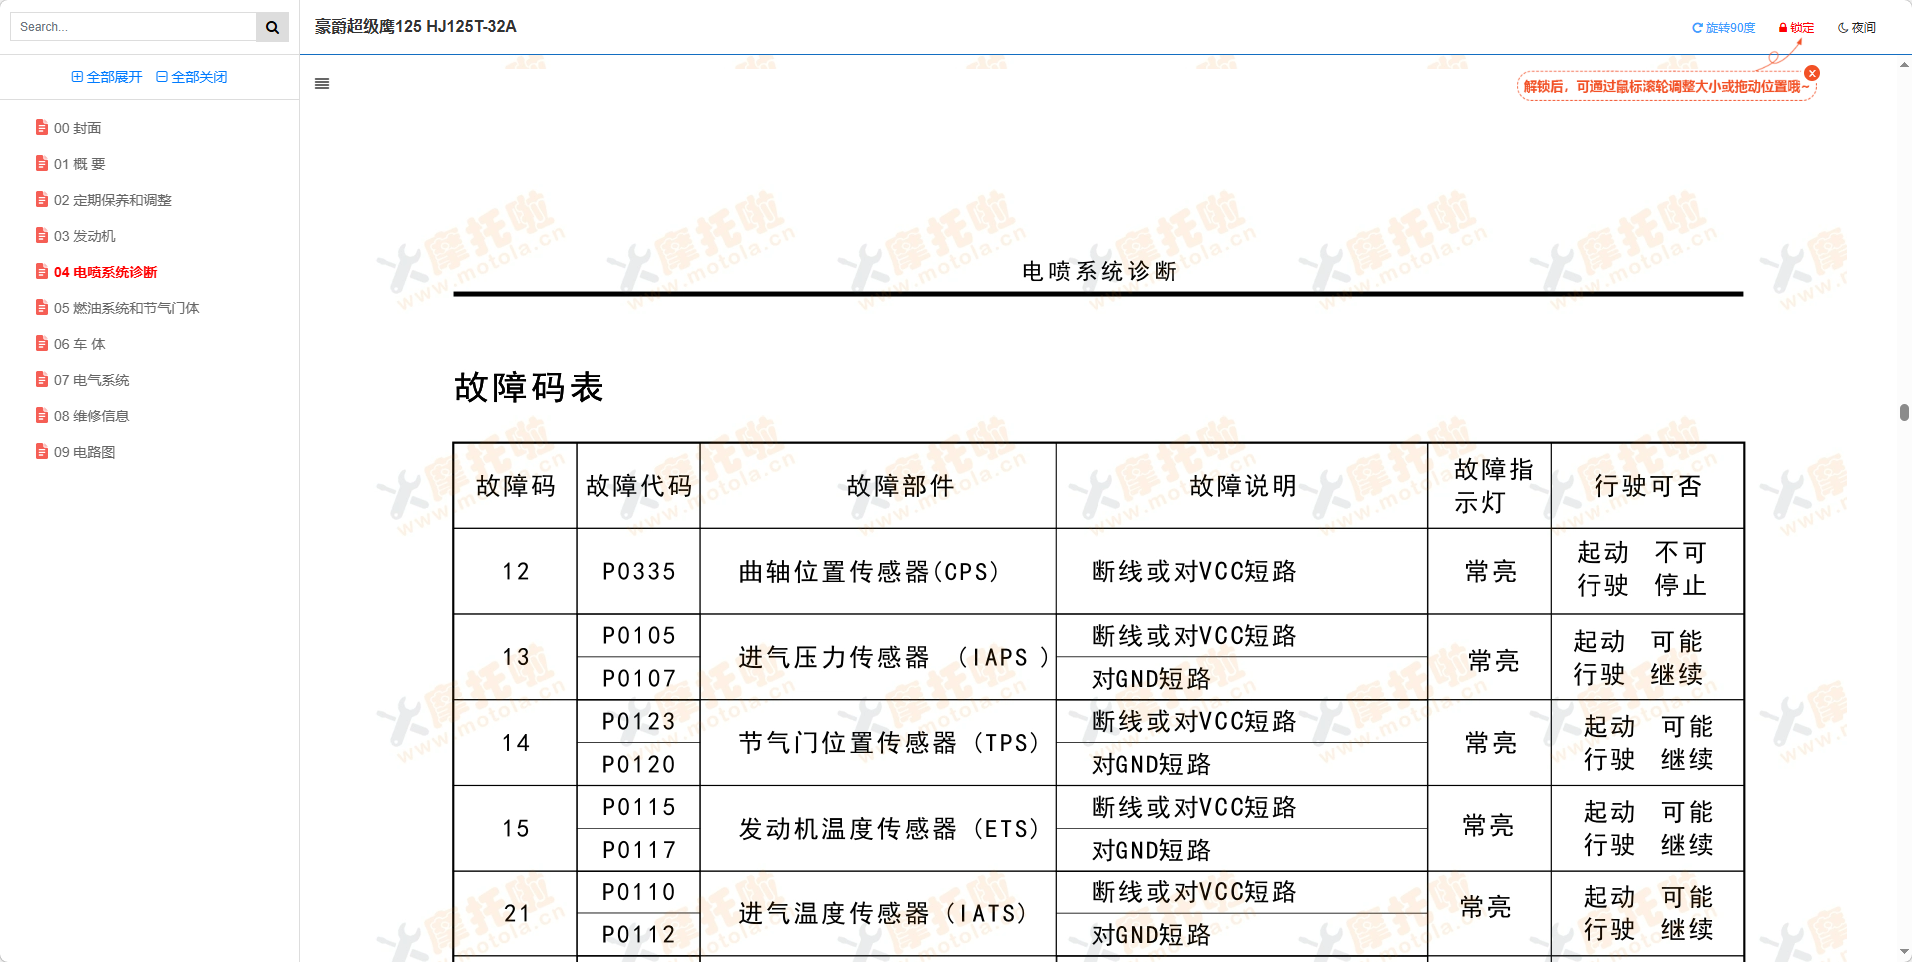Viewport: 1912px width, 962px height.
Task: Switch to 05 燃油系统和节气门体 section
Action: (126, 307)
